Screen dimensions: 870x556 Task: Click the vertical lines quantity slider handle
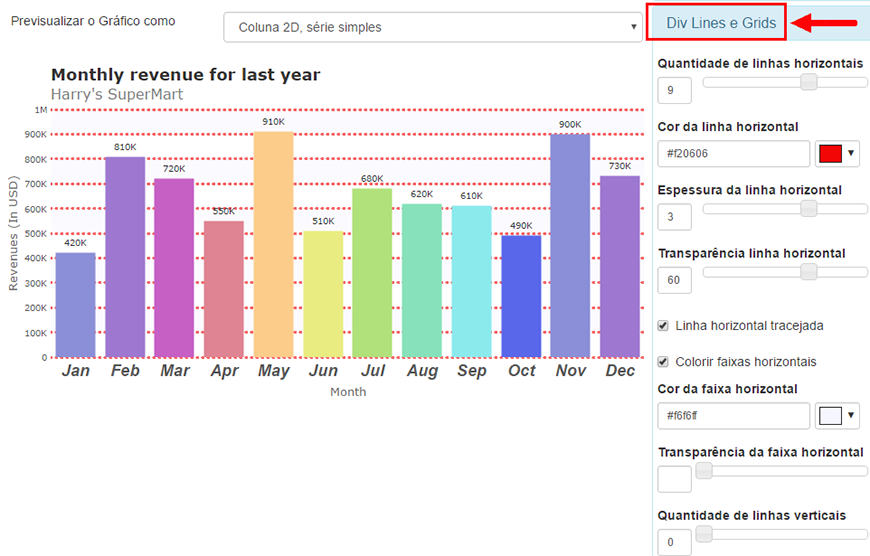[x=704, y=534]
